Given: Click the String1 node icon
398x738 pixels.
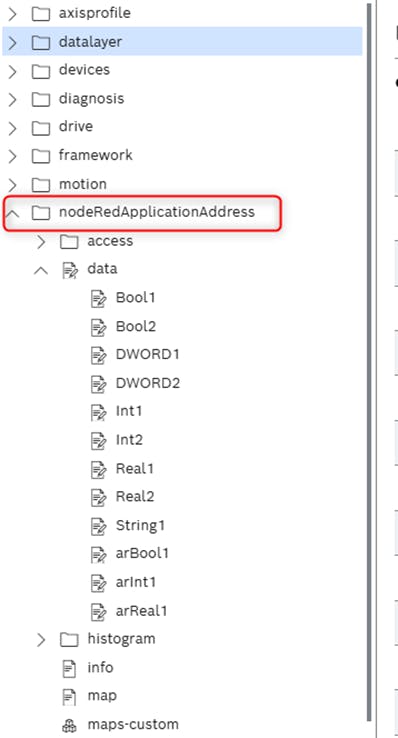Looking at the screenshot, I should [98, 526].
